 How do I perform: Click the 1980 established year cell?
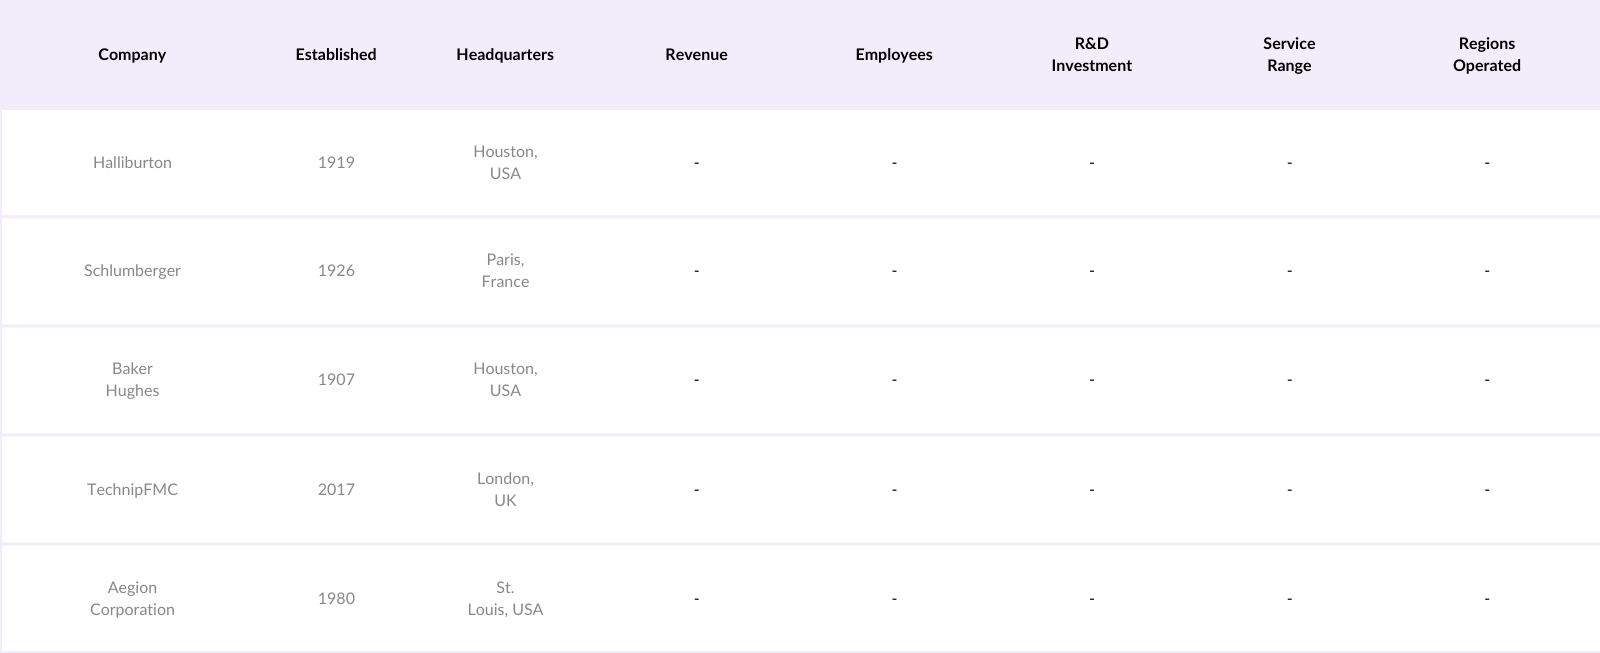336,599
